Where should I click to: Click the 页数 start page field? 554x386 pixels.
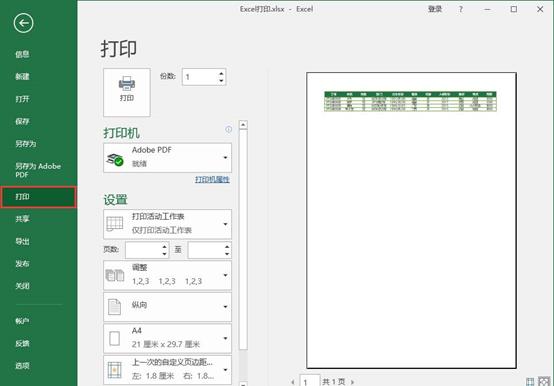click(143, 250)
